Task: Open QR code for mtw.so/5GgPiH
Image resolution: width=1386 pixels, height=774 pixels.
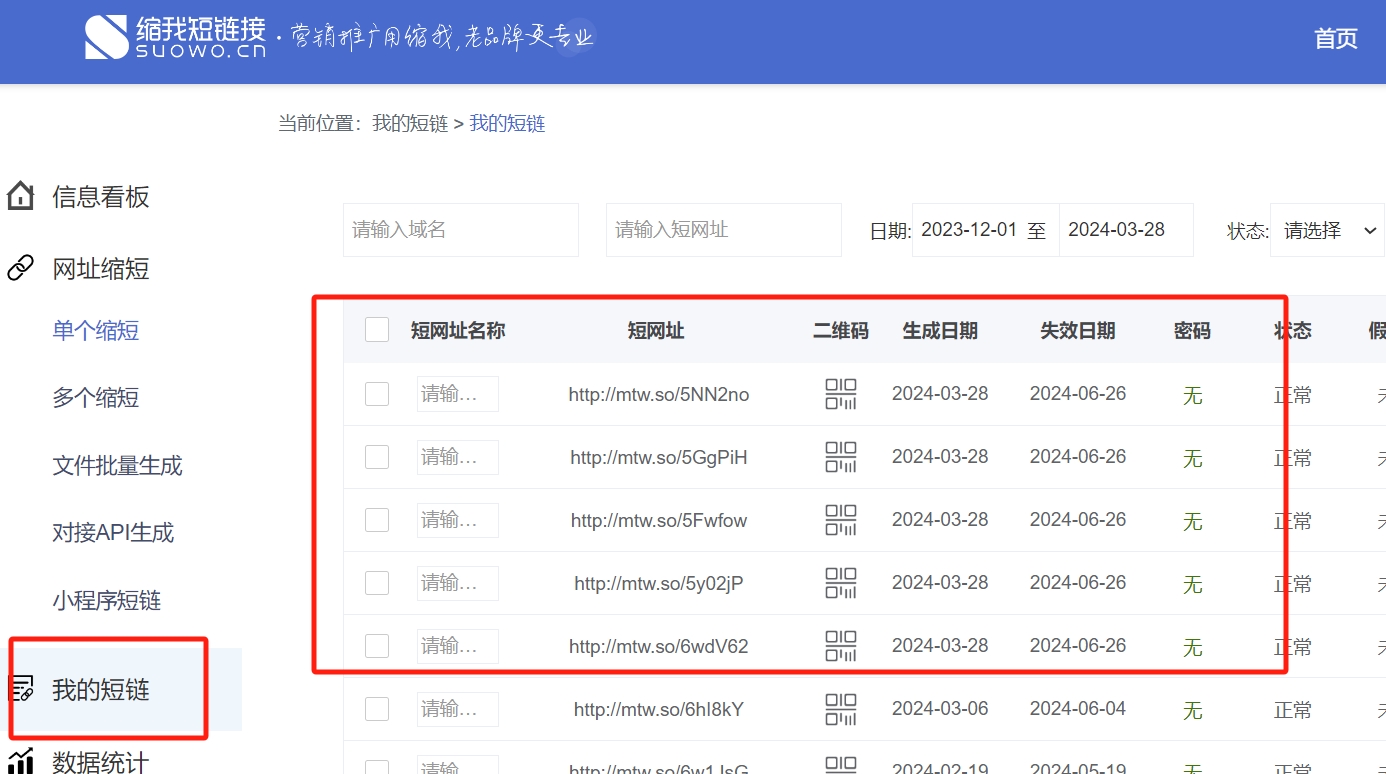Action: click(x=841, y=457)
